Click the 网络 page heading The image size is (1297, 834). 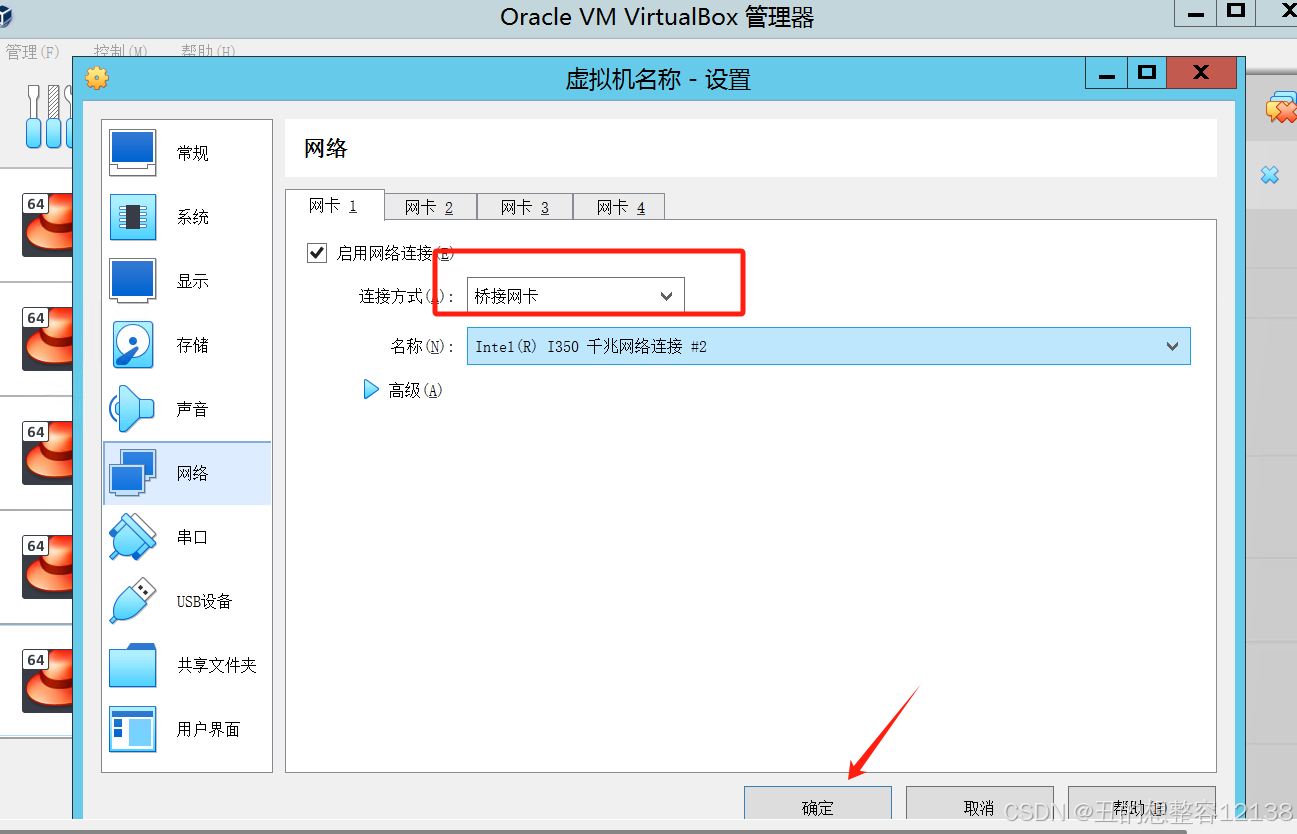click(x=326, y=149)
